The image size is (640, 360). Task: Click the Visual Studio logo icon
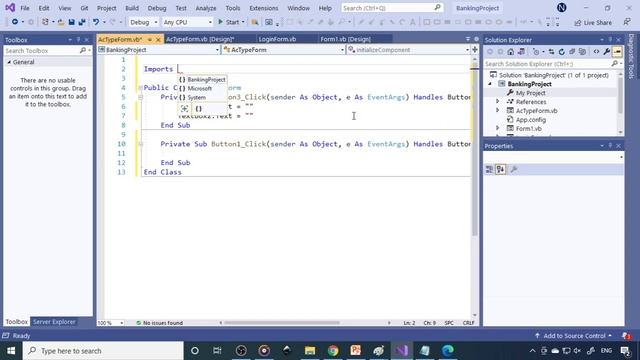coord(10,7)
